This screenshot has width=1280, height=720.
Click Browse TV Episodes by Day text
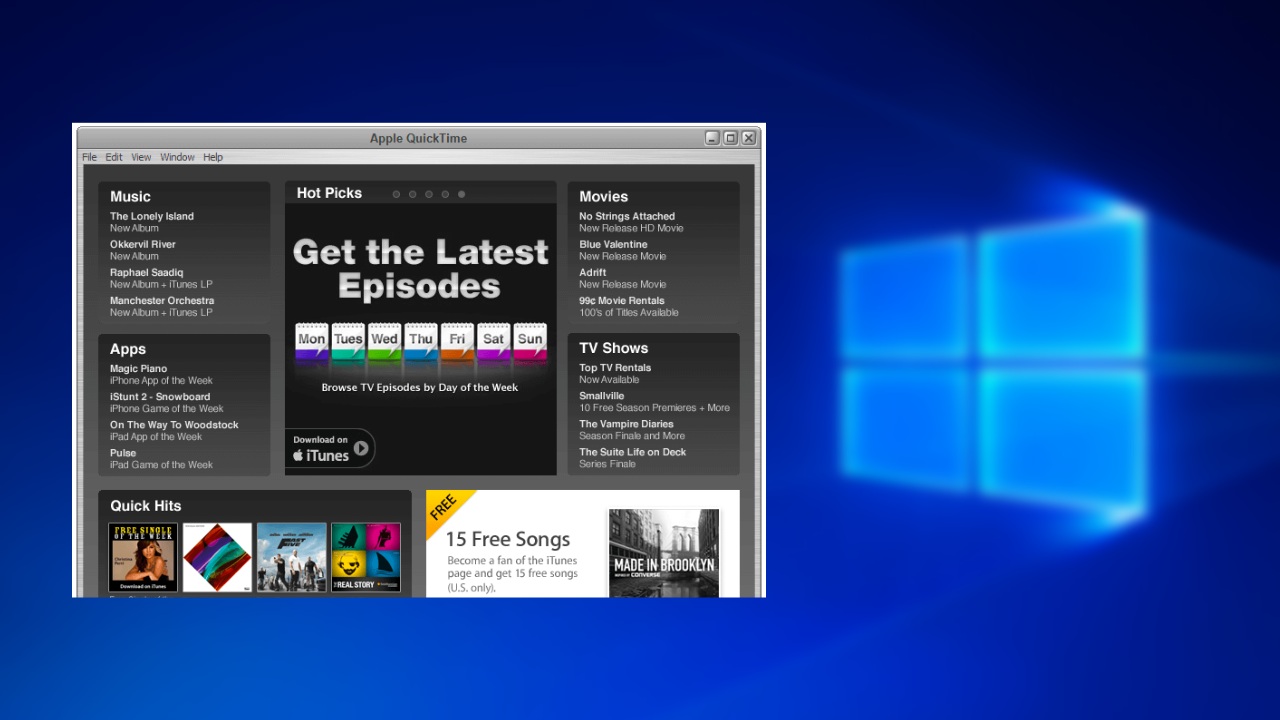pos(420,387)
